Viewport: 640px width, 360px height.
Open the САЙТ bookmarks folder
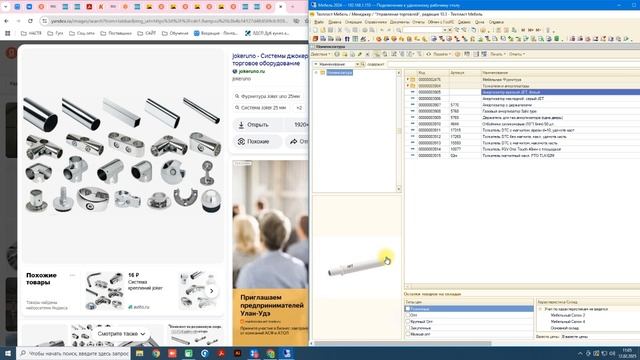pyautogui.click(x=147, y=33)
